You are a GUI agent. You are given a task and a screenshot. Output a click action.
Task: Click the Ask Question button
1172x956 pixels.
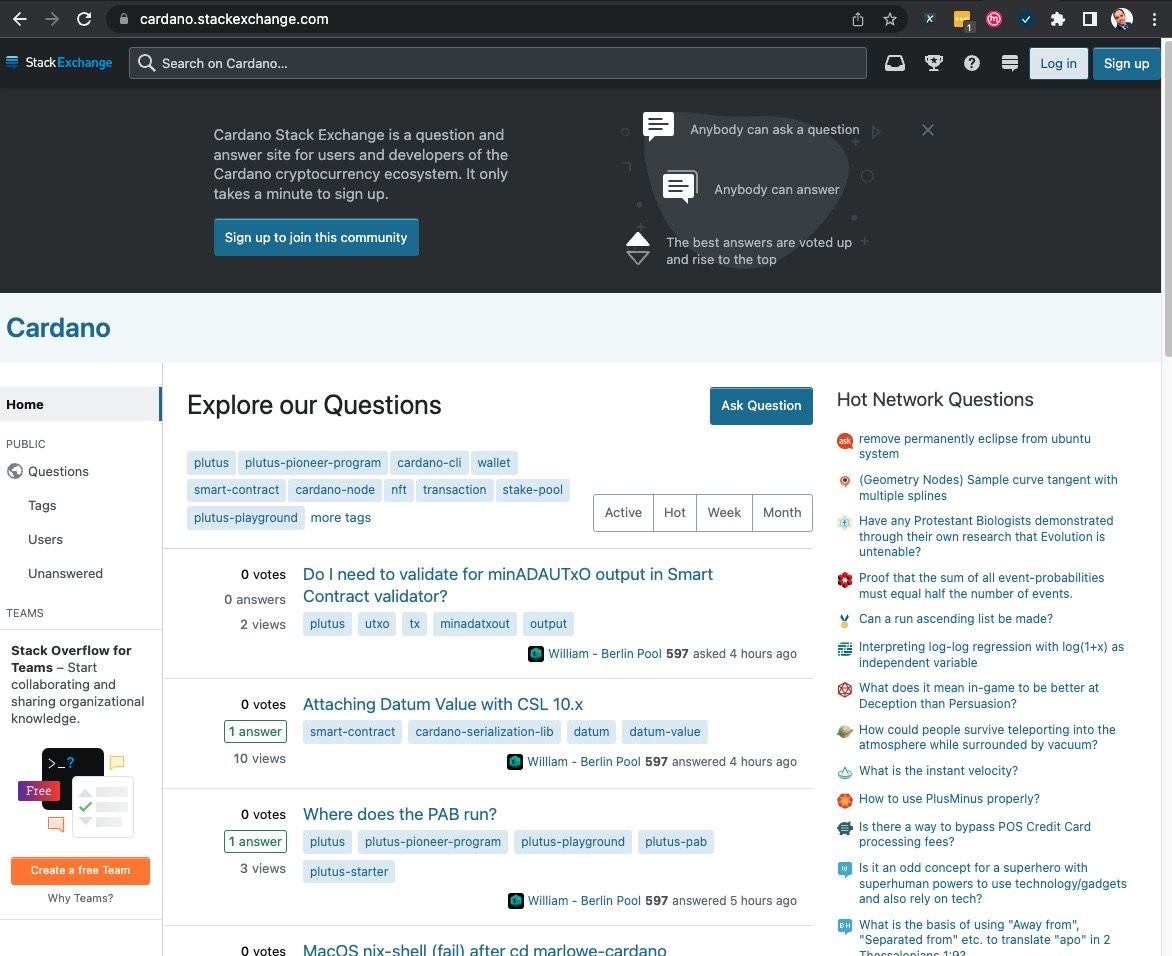coord(761,406)
